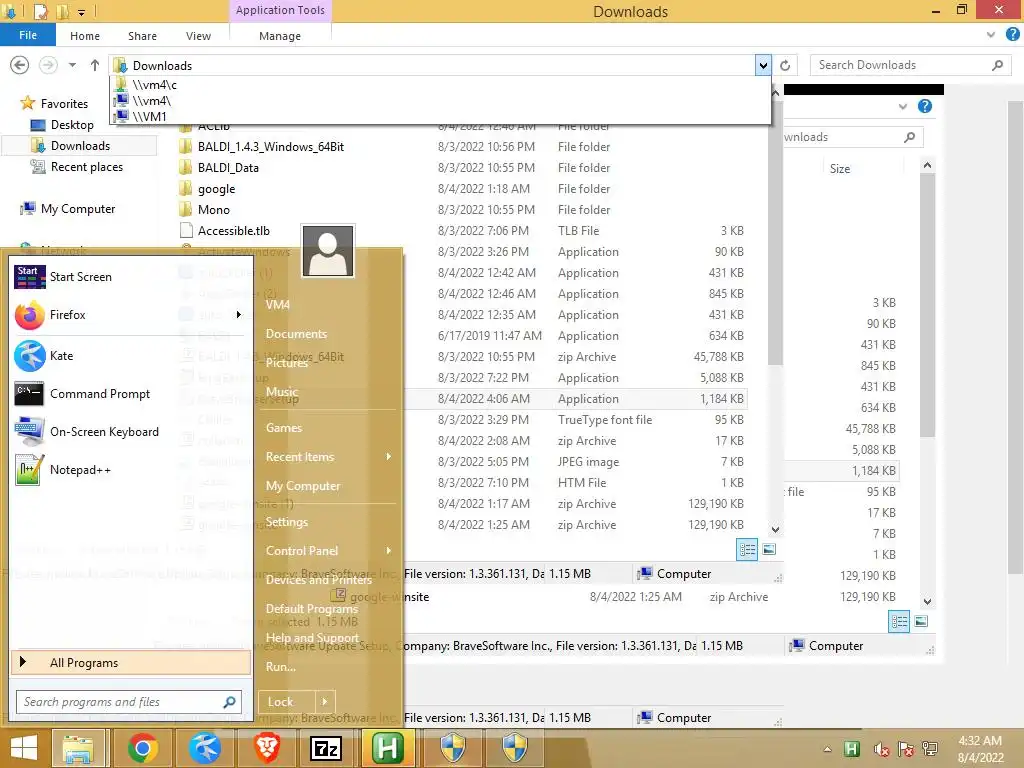Go back with the Back arrow
The height and width of the screenshot is (768, 1024).
click(x=20, y=65)
